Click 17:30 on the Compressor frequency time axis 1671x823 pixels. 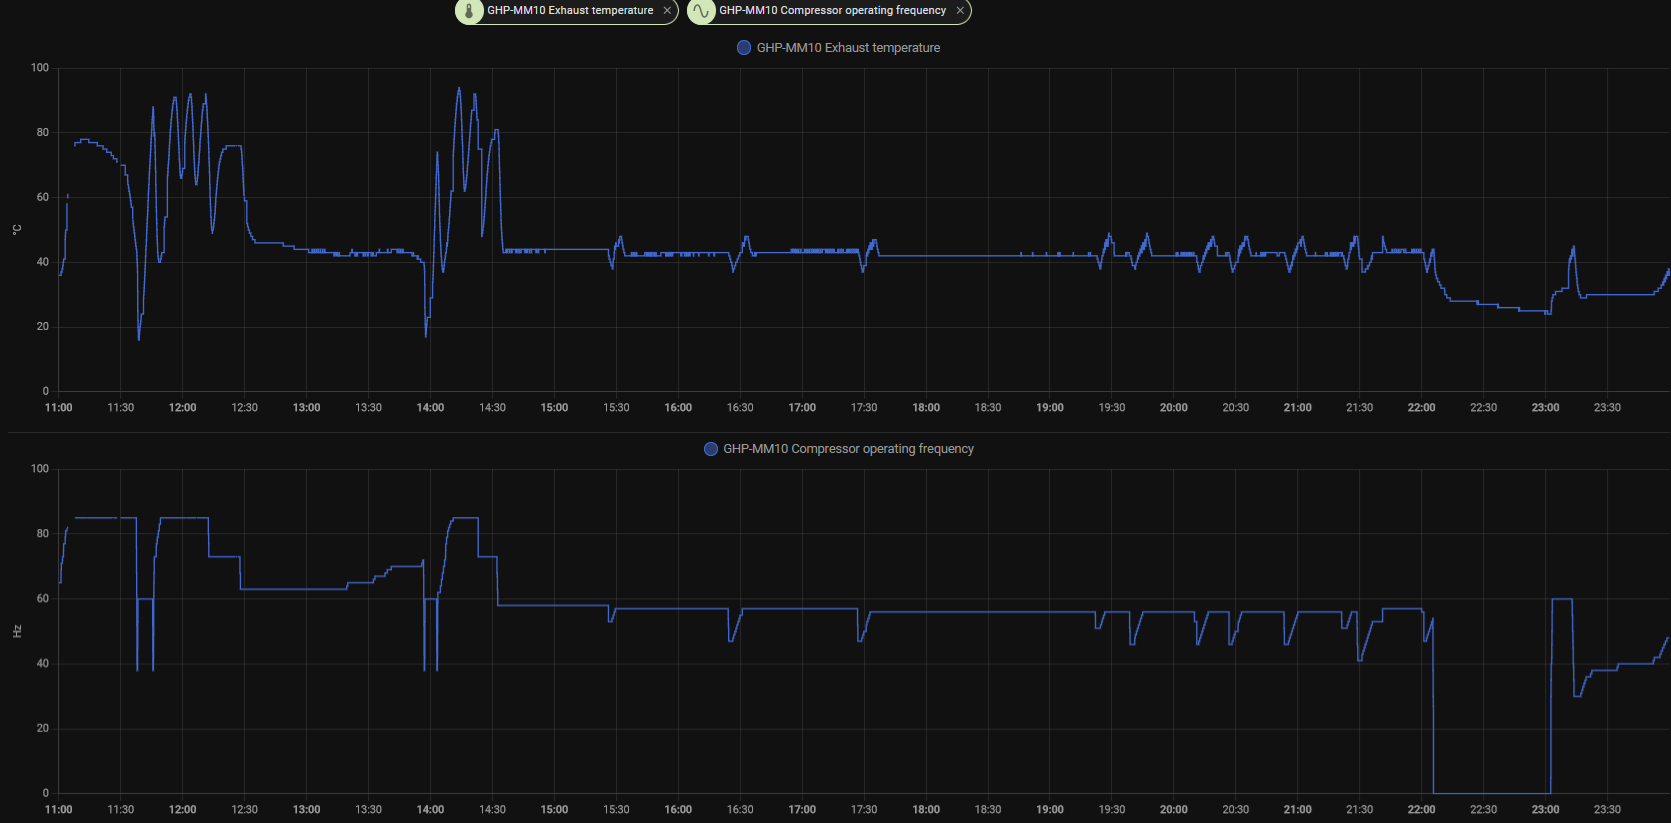(x=864, y=810)
